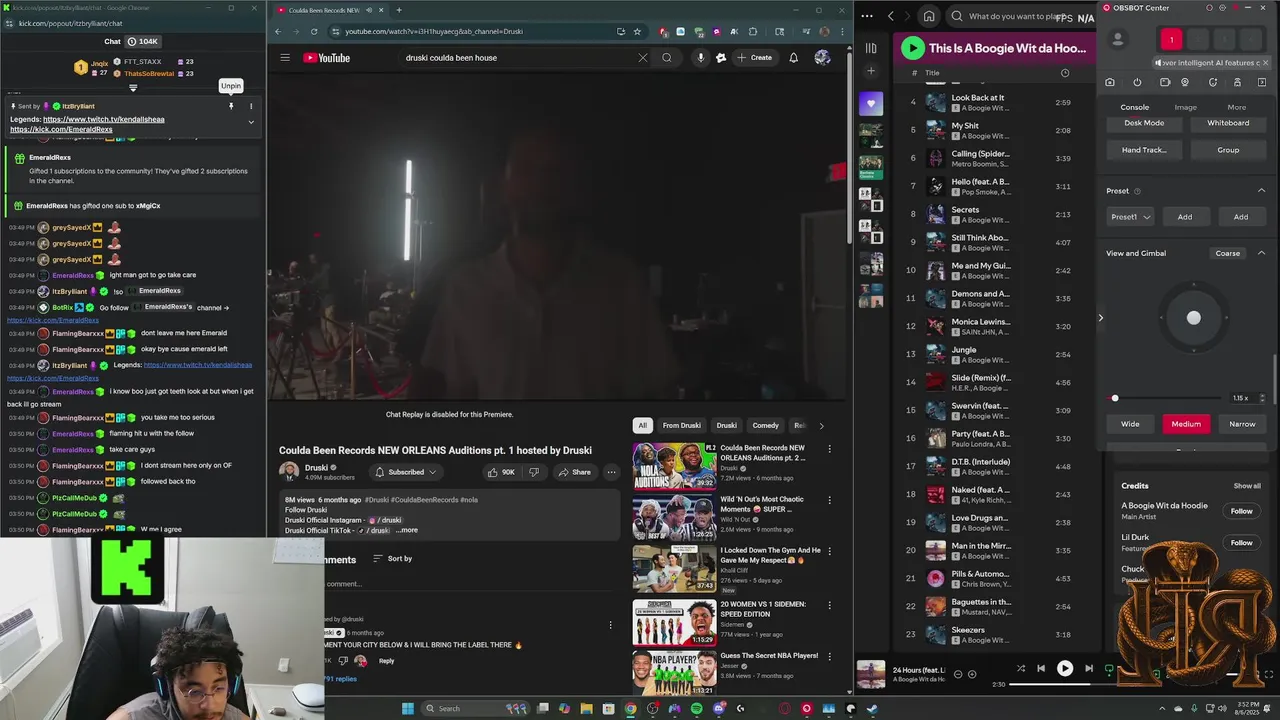Open the More tab in OBSBOT
The image size is (1280, 720).
coord(1237,107)
